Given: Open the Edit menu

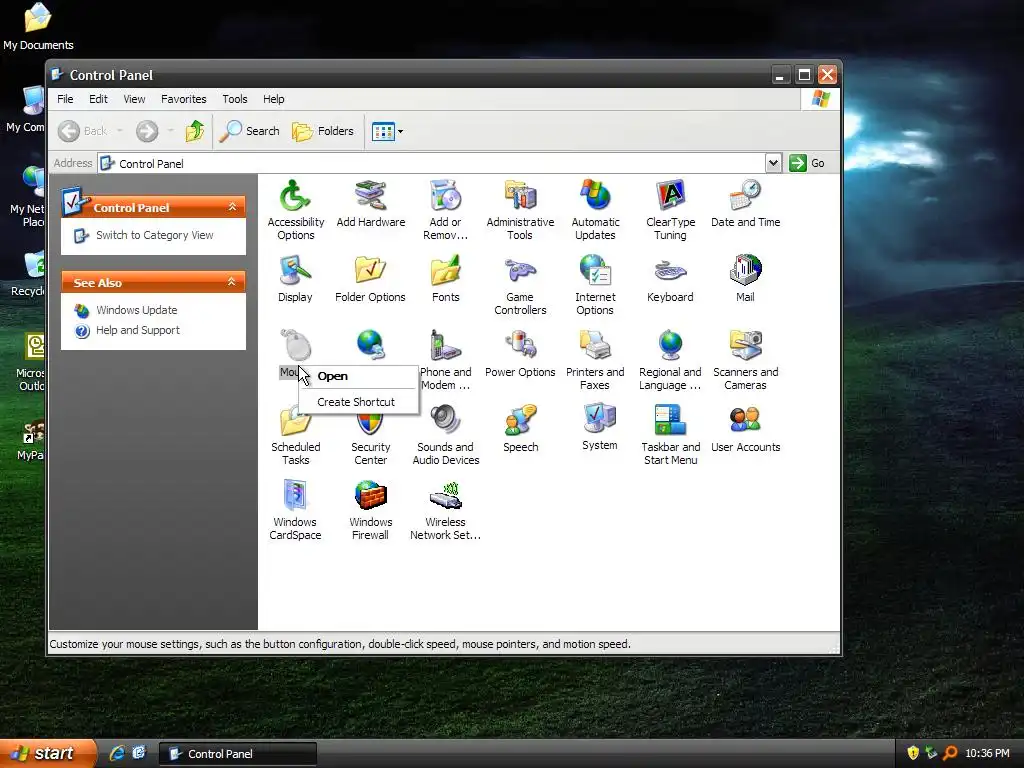Looking at the screenshot, I should point(99,99).
